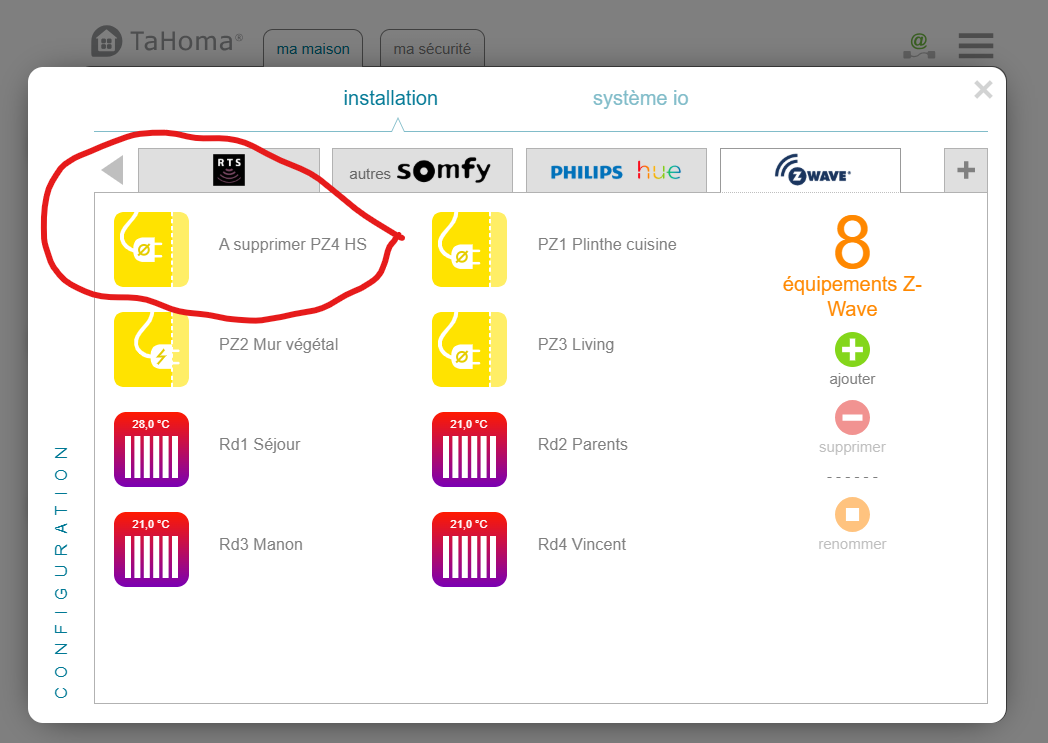1048x743 pixels.
Task: Select the Rd4 Vincent radiator icon
Action: [469, 549]
